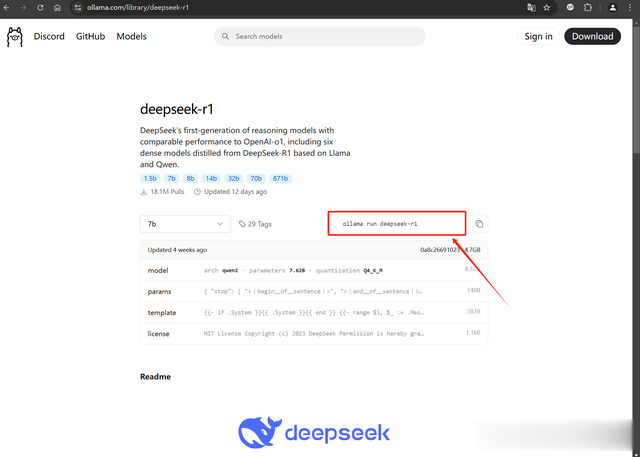
Task: Click the search magnifier icon
Action: (225, 36)
